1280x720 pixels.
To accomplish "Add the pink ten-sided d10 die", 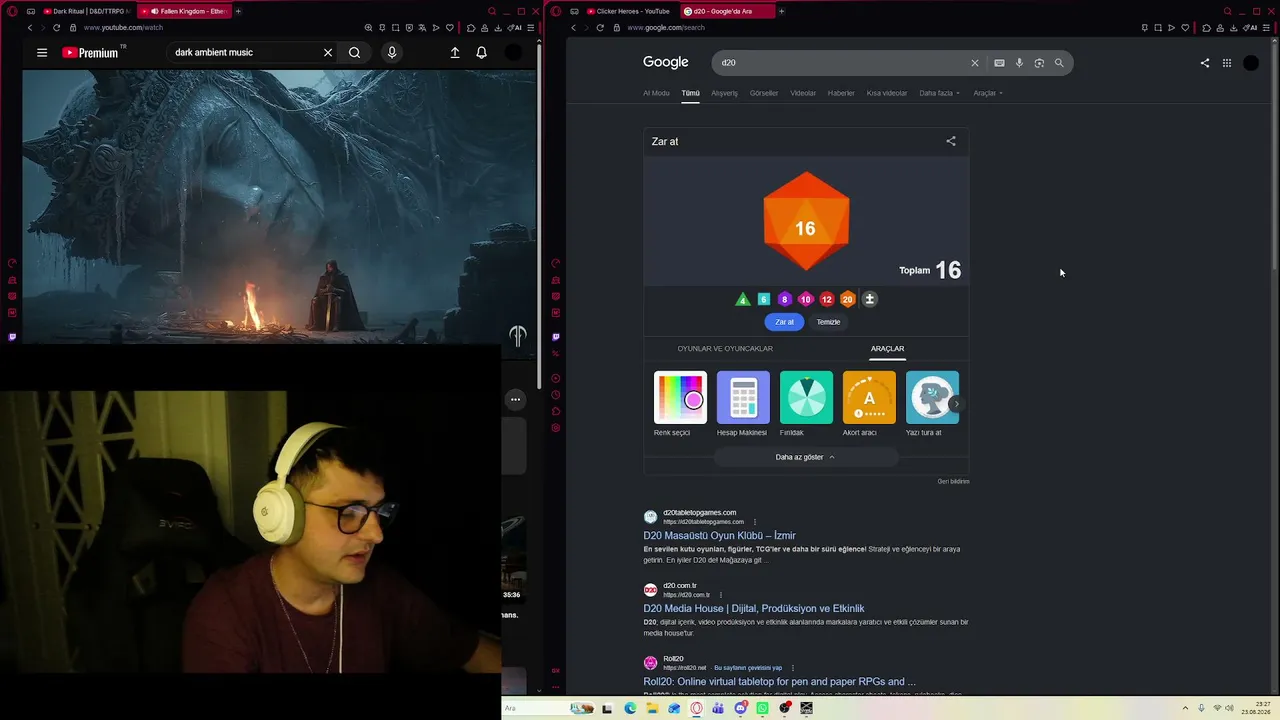I will point(805,299).
